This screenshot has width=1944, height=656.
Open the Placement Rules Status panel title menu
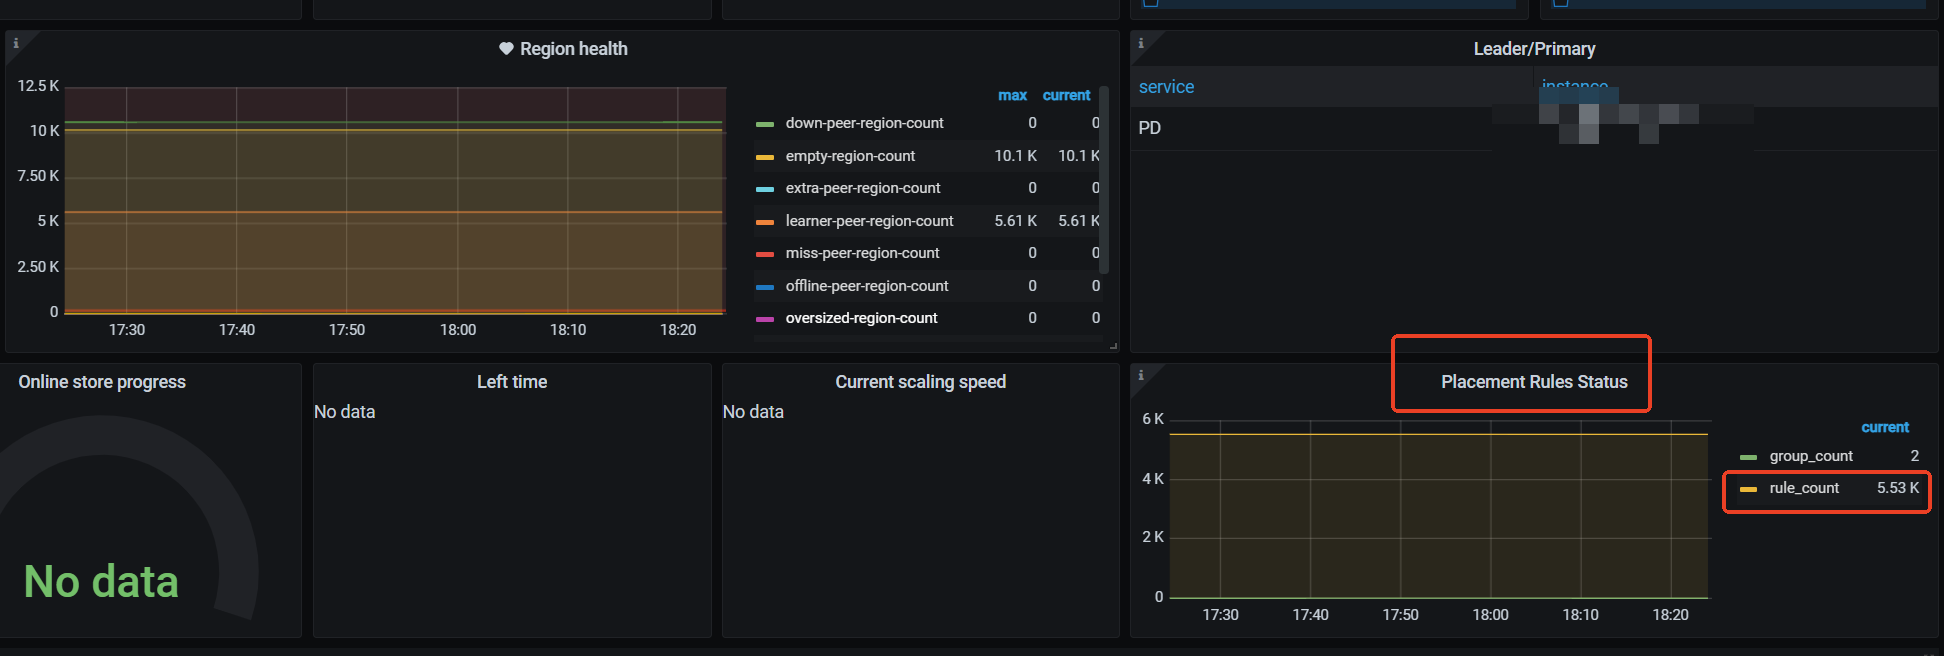pyautogui.click(x=1534, y=382)
